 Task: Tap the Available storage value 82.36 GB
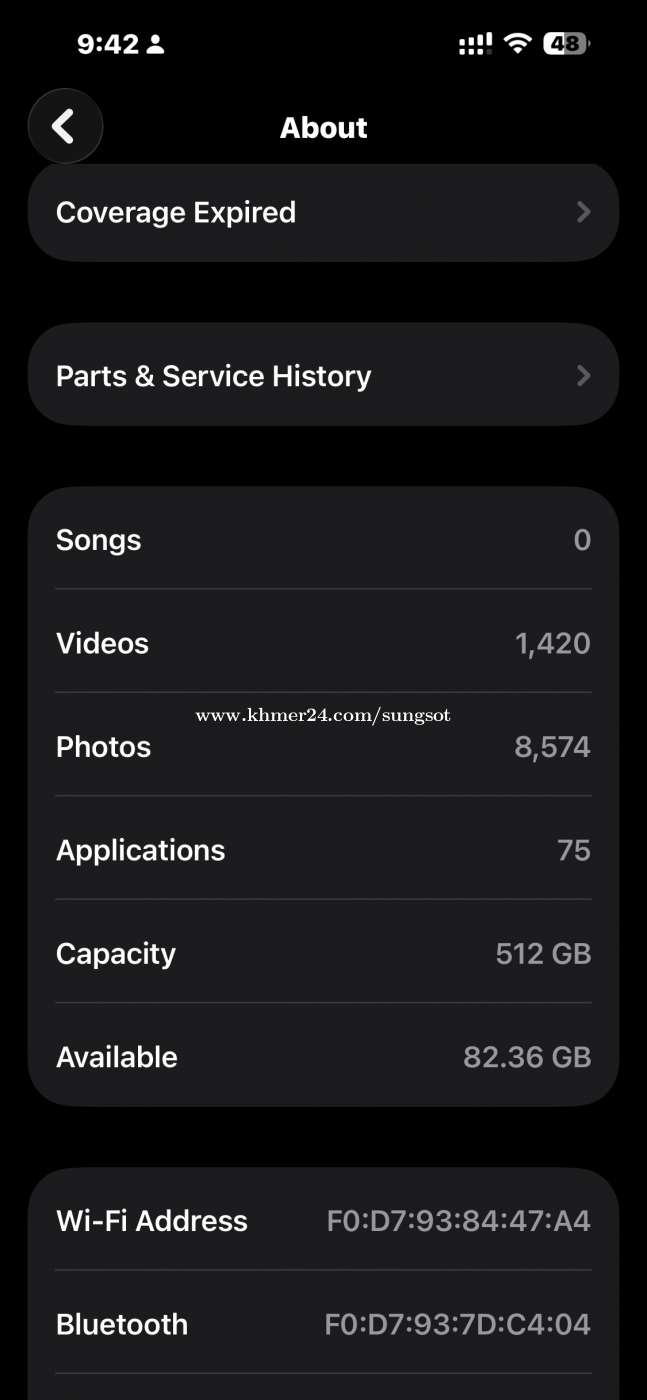tap(527, 1057)
